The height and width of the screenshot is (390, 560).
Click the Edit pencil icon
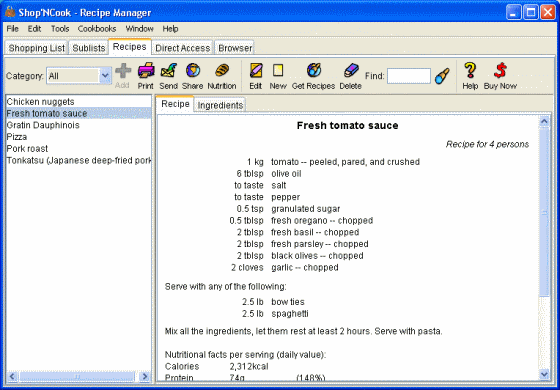(256, 71)
